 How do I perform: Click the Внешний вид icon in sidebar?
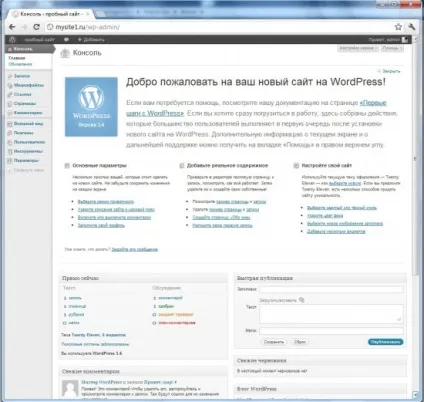10,124
